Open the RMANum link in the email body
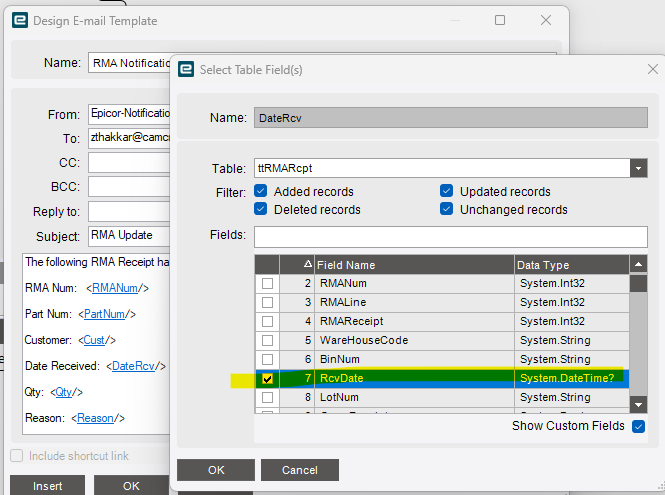Image resolution: width=665 pixels, height=495 pixels. tap(115, 288)
